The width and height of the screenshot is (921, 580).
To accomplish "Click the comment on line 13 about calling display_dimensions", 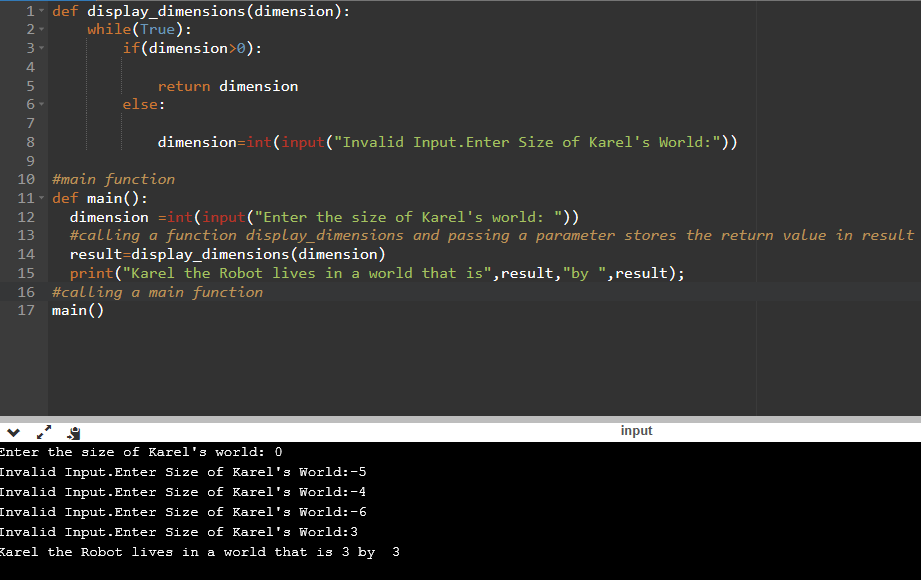I will point(492,236).
